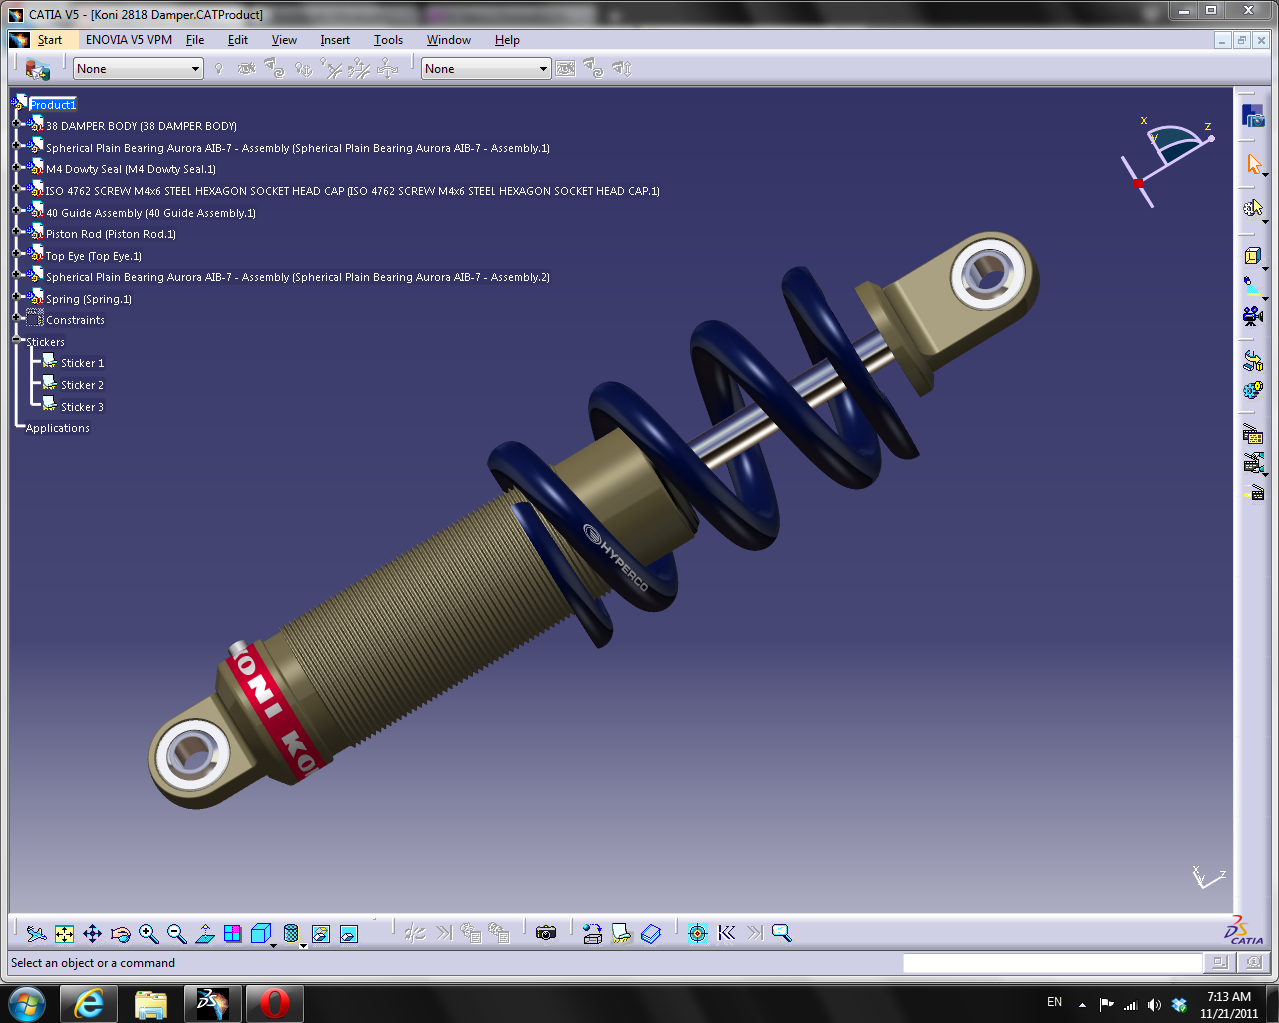Click the magnifier search icon in bottom toolbar
Screen dimensions: 1279x1023
pyautogui.click(x=782, y=933)
